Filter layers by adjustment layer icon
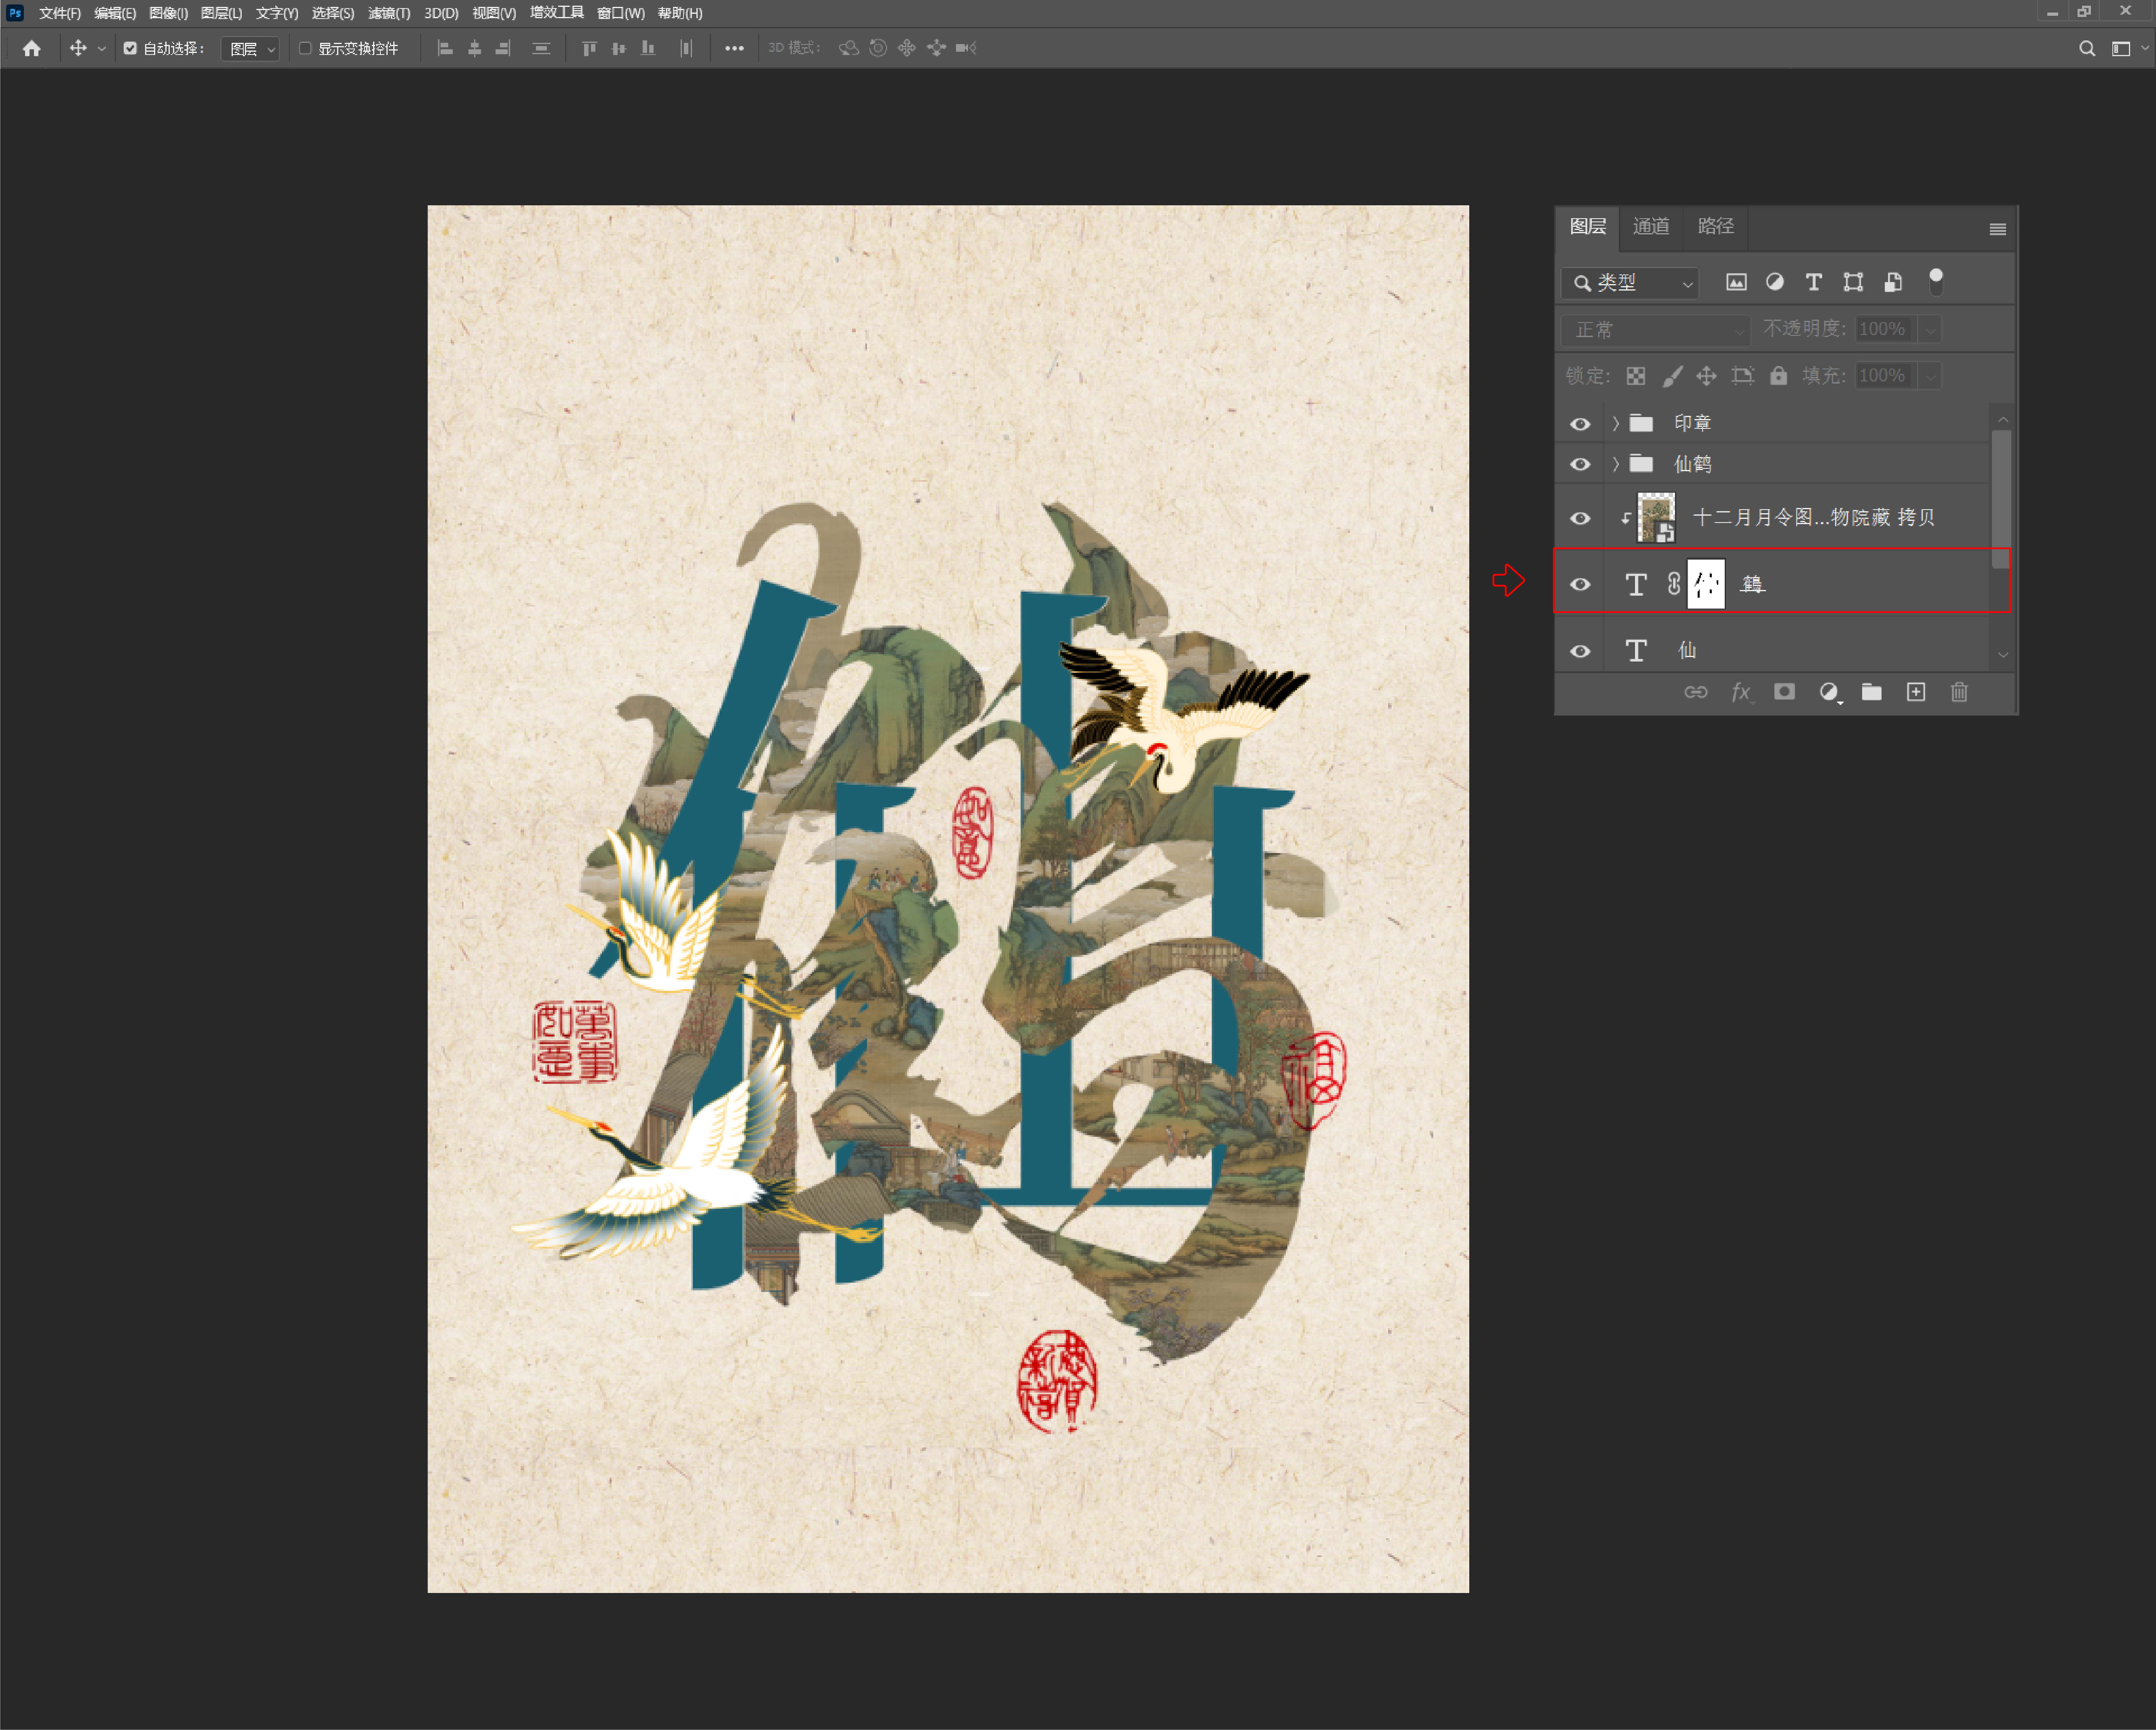The height and width of the screenshot is (1730, 2156). pyautogui.click(x=1775, y=283)
